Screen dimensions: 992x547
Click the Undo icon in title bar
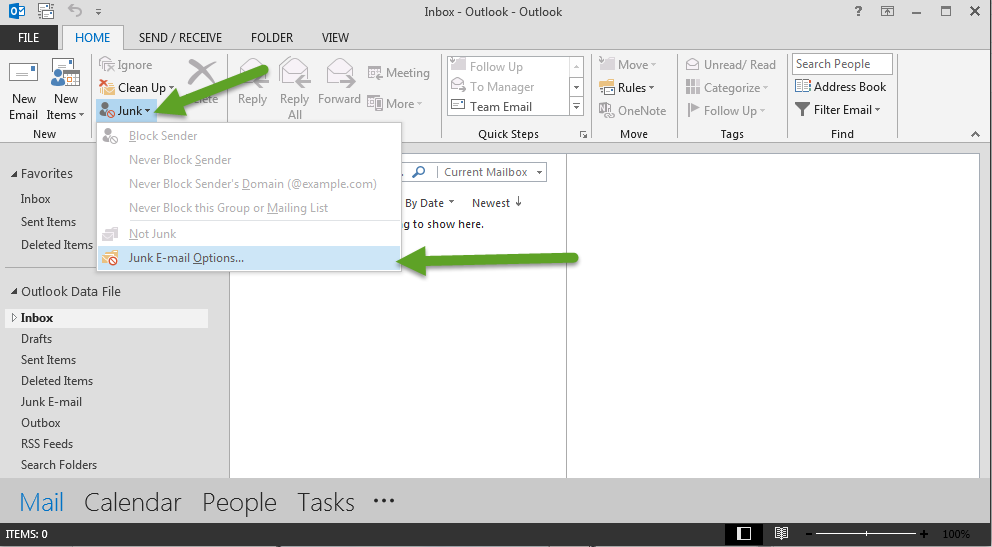[x=75, y=11]
